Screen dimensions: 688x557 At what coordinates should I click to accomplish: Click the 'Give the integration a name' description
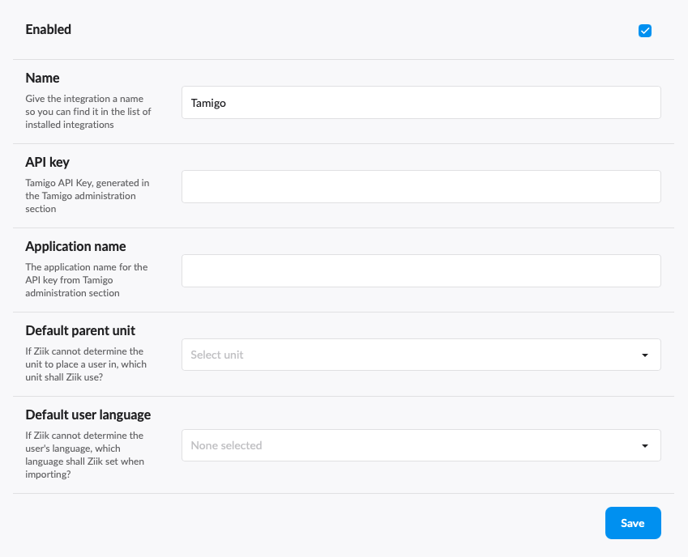coord(84,99)
